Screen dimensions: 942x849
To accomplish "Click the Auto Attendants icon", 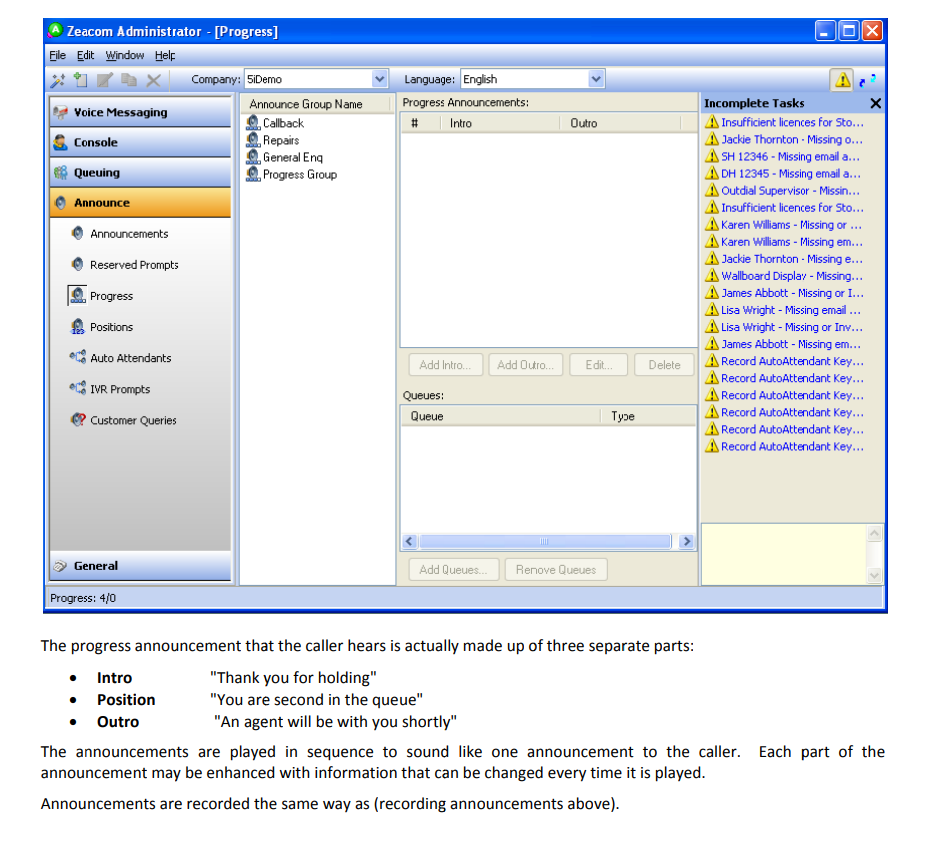I will click(x=77, y=358).
